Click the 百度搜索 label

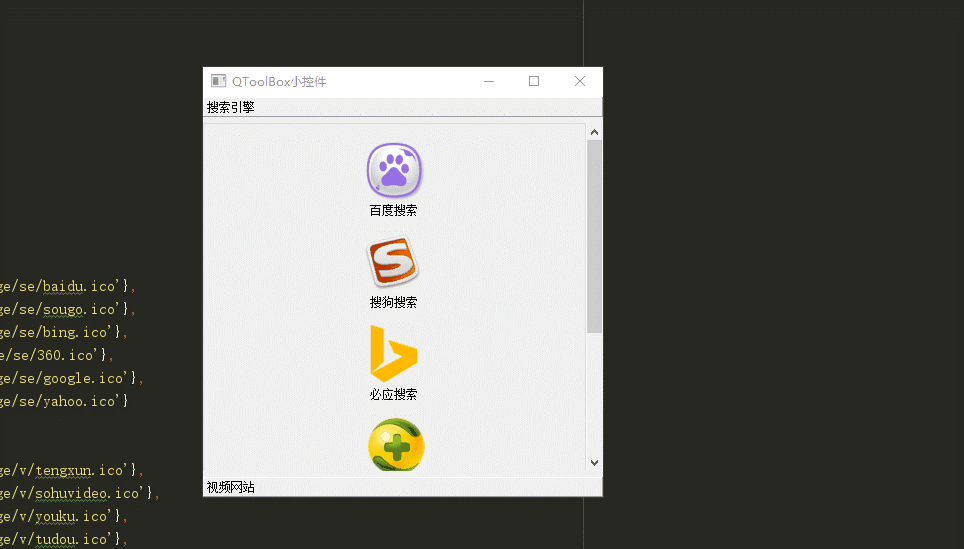tap(393, 210)
